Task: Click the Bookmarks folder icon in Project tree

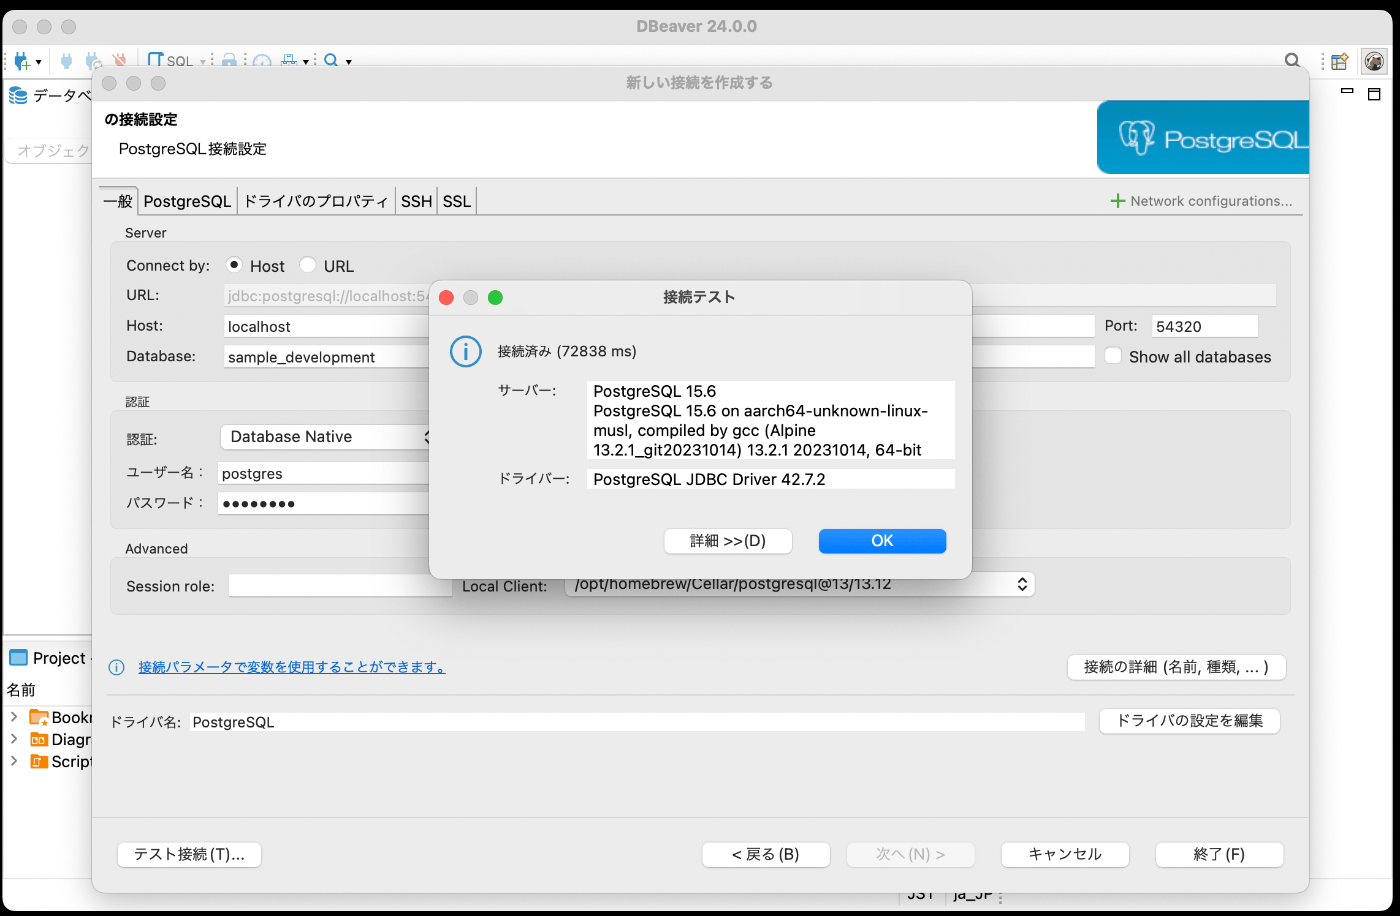Action: click(39, 717)
